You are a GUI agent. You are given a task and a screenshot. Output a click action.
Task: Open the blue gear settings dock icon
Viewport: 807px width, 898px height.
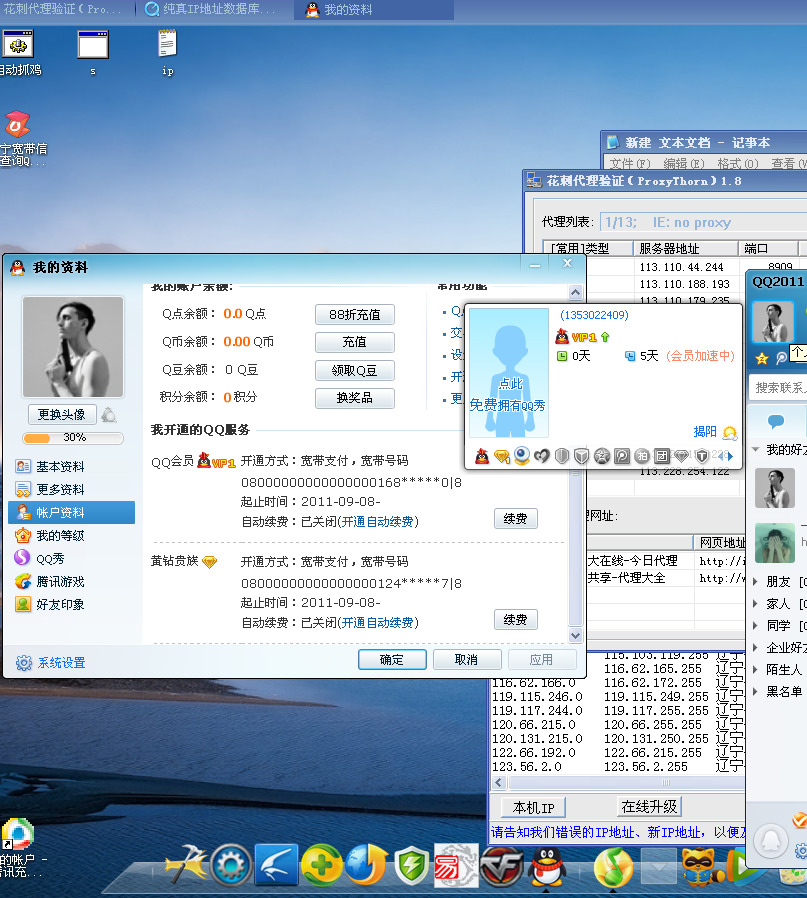[231, 865]
